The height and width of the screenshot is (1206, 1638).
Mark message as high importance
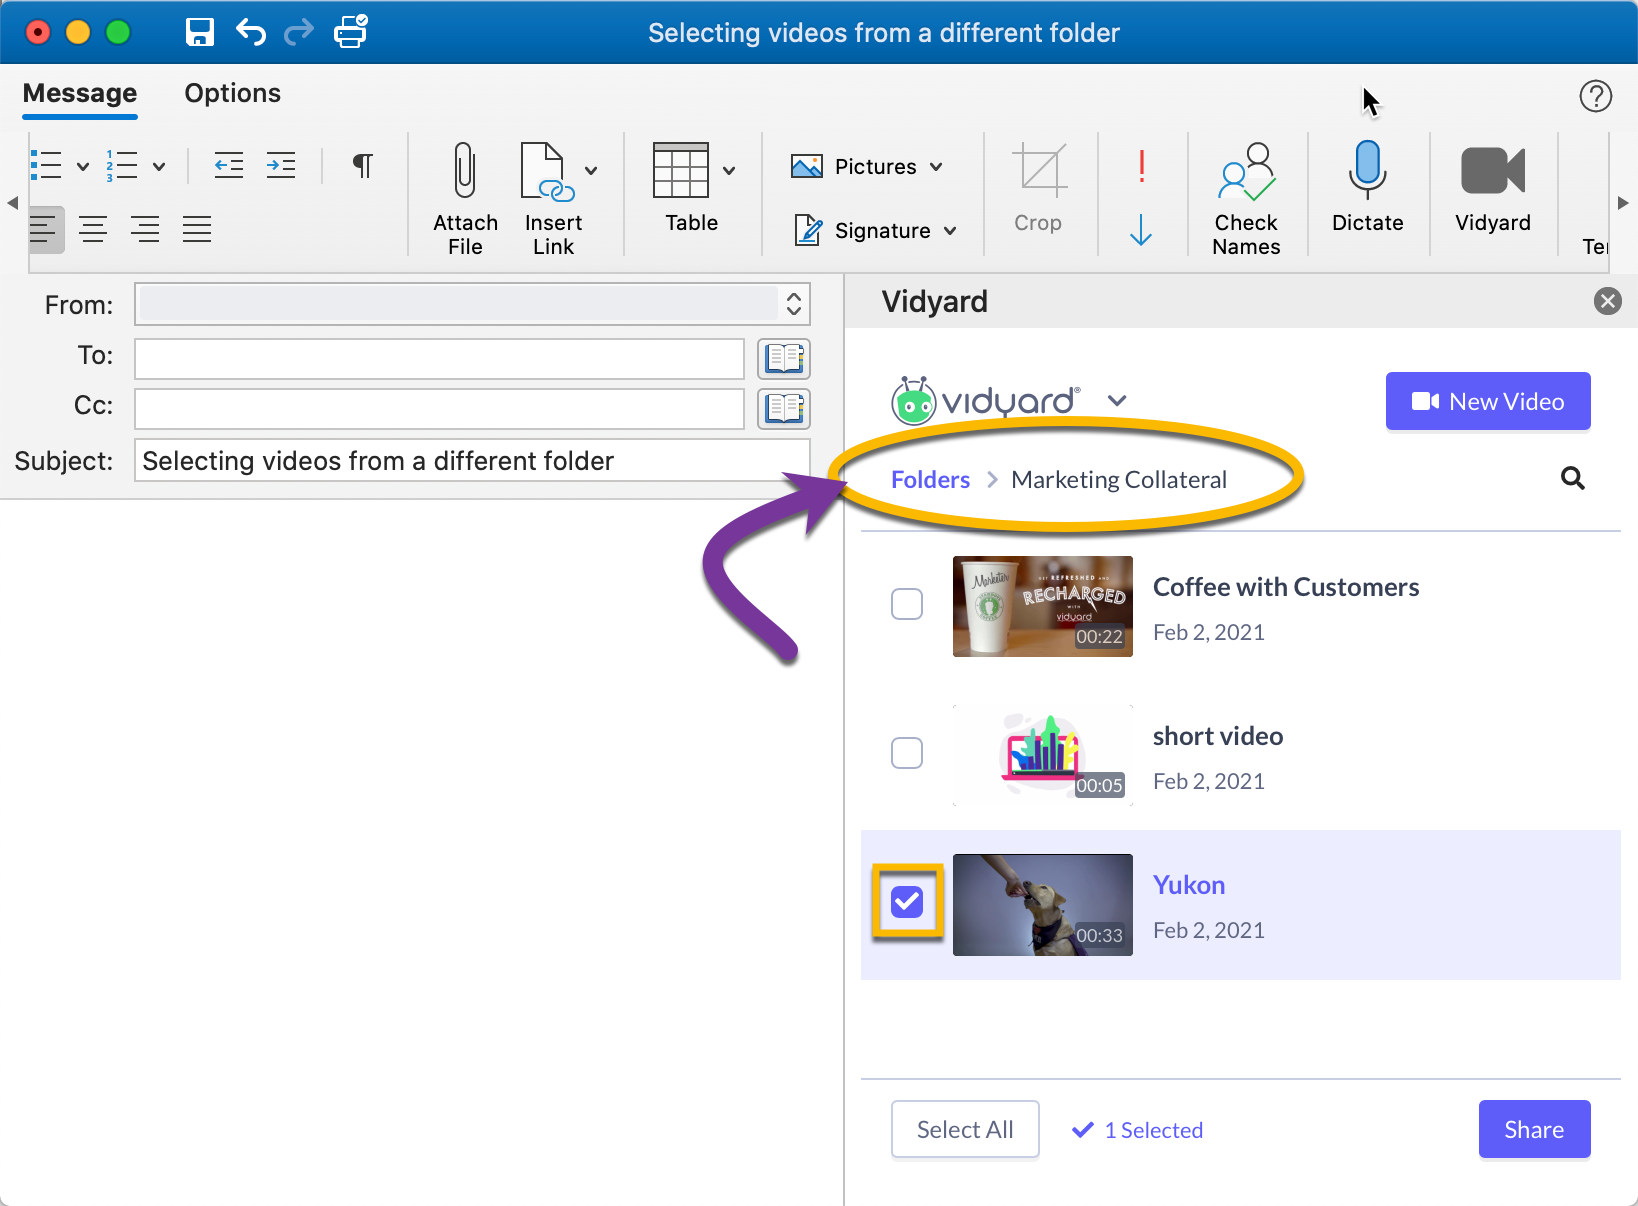1141,166
